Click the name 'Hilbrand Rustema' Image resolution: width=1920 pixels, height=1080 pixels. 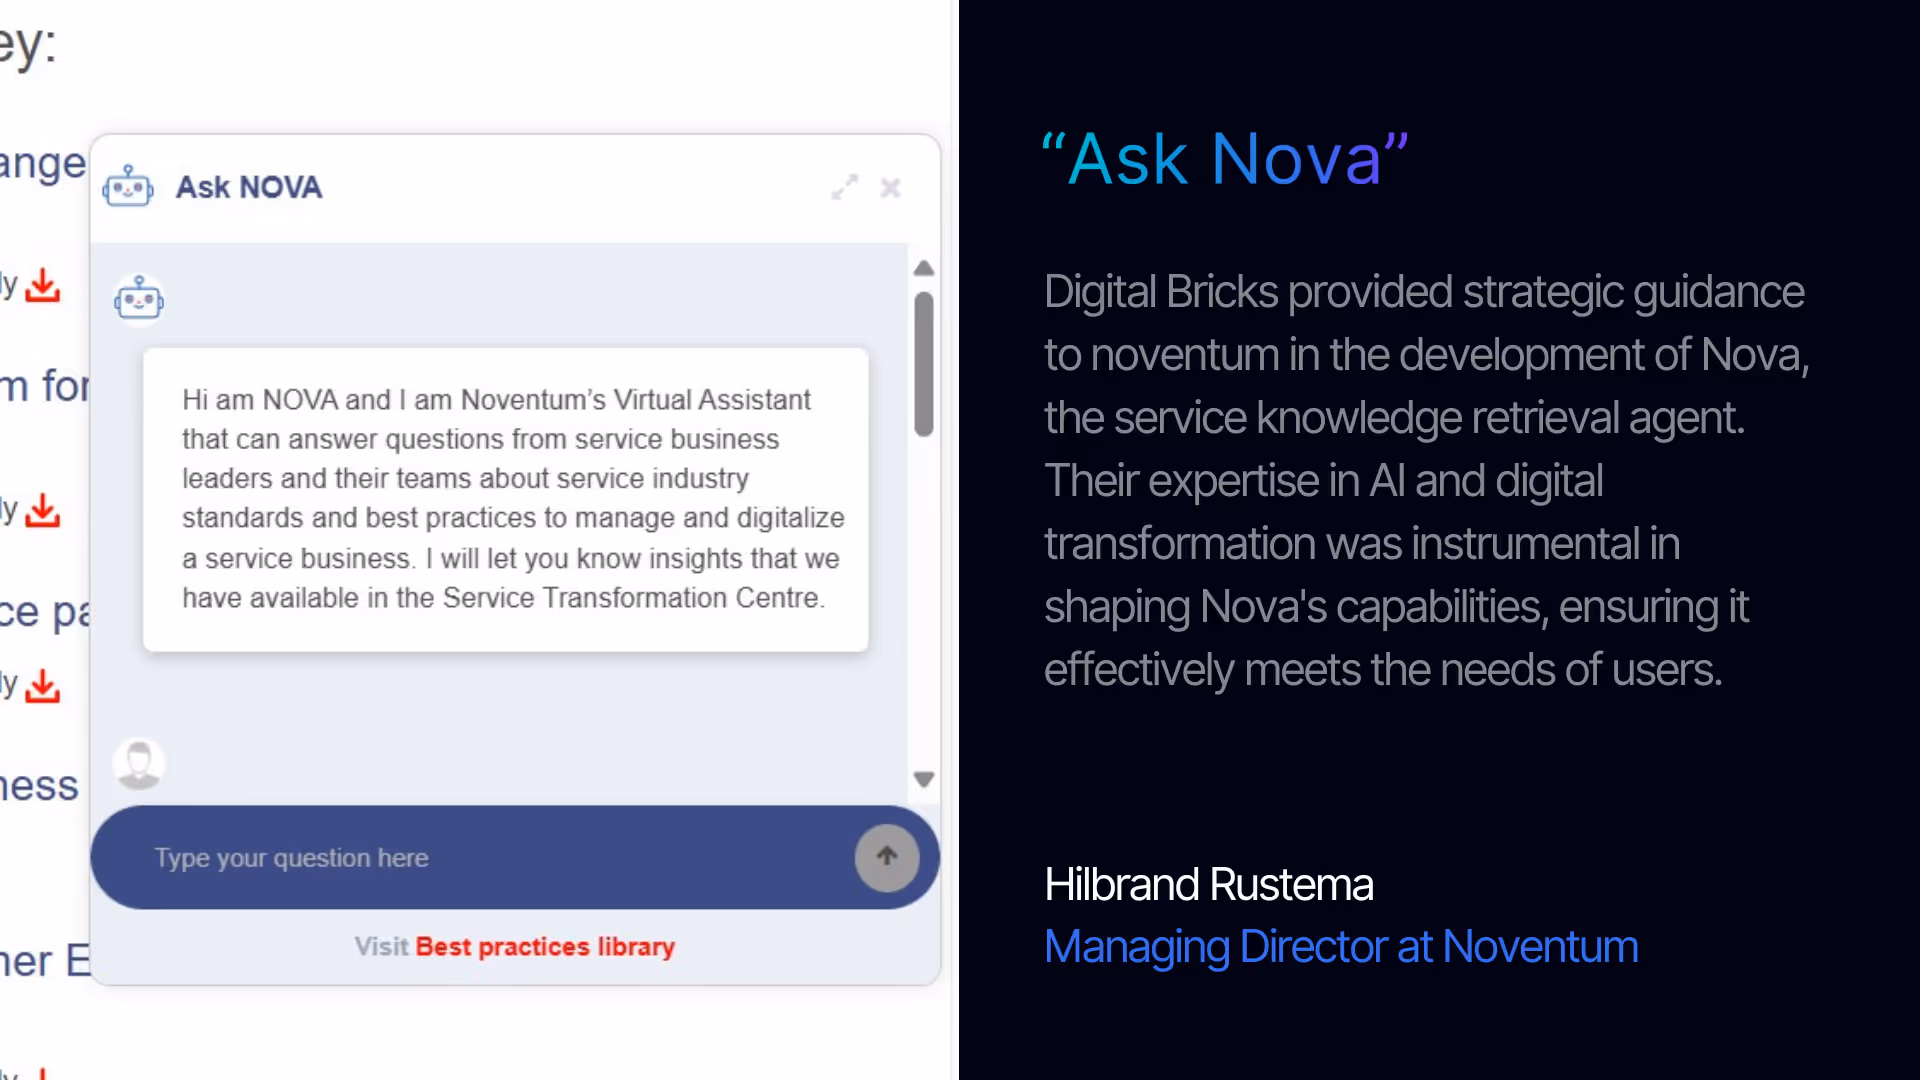[1209, 884]
